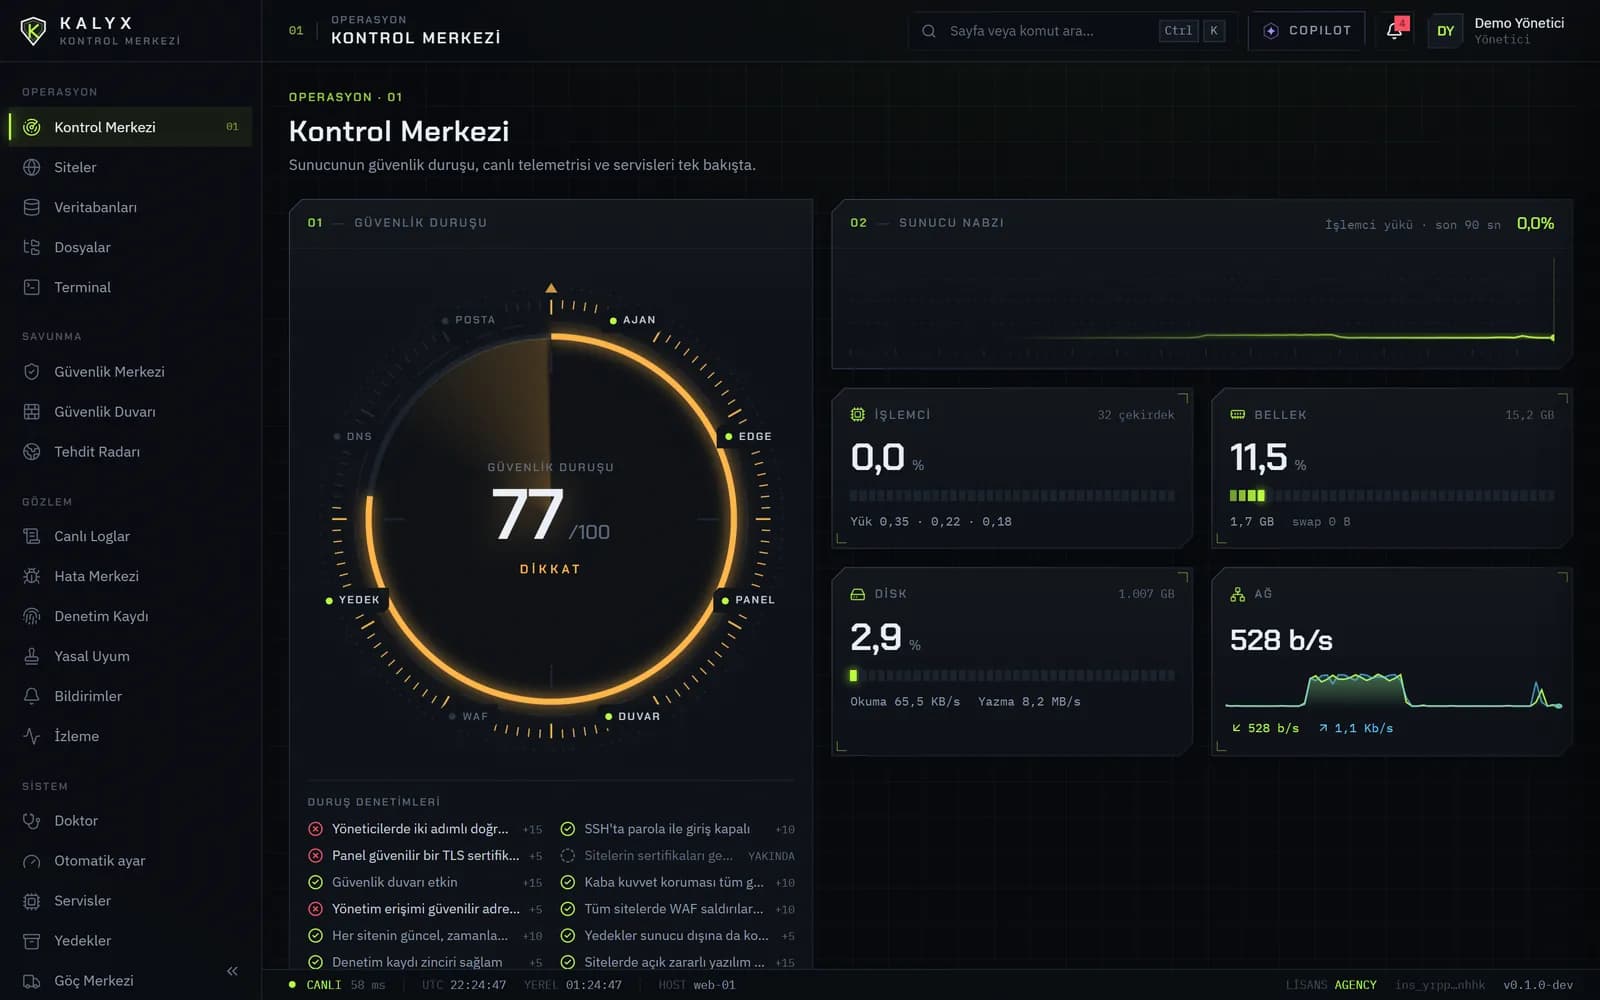Collapse the sidebar with double-chevron button
The image size is (1600, 1000).
(232, 971)
